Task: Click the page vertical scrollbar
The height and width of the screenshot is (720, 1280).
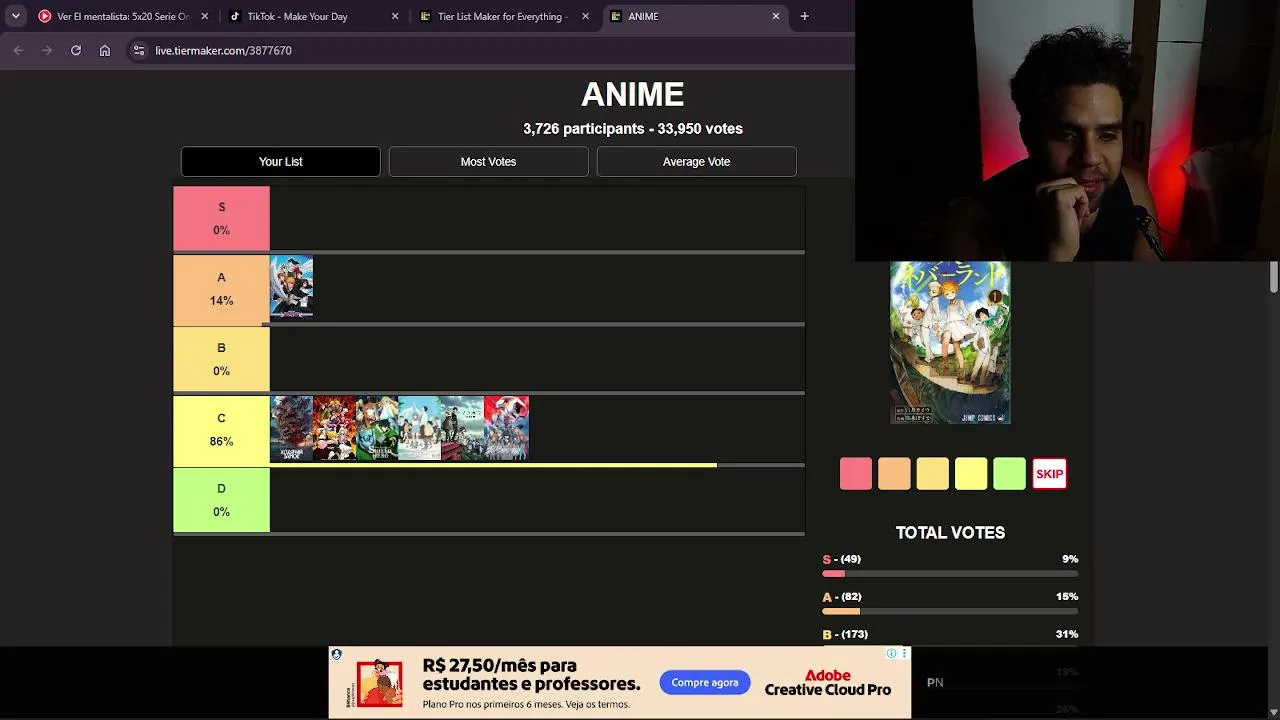Action: pos(1274,275)
